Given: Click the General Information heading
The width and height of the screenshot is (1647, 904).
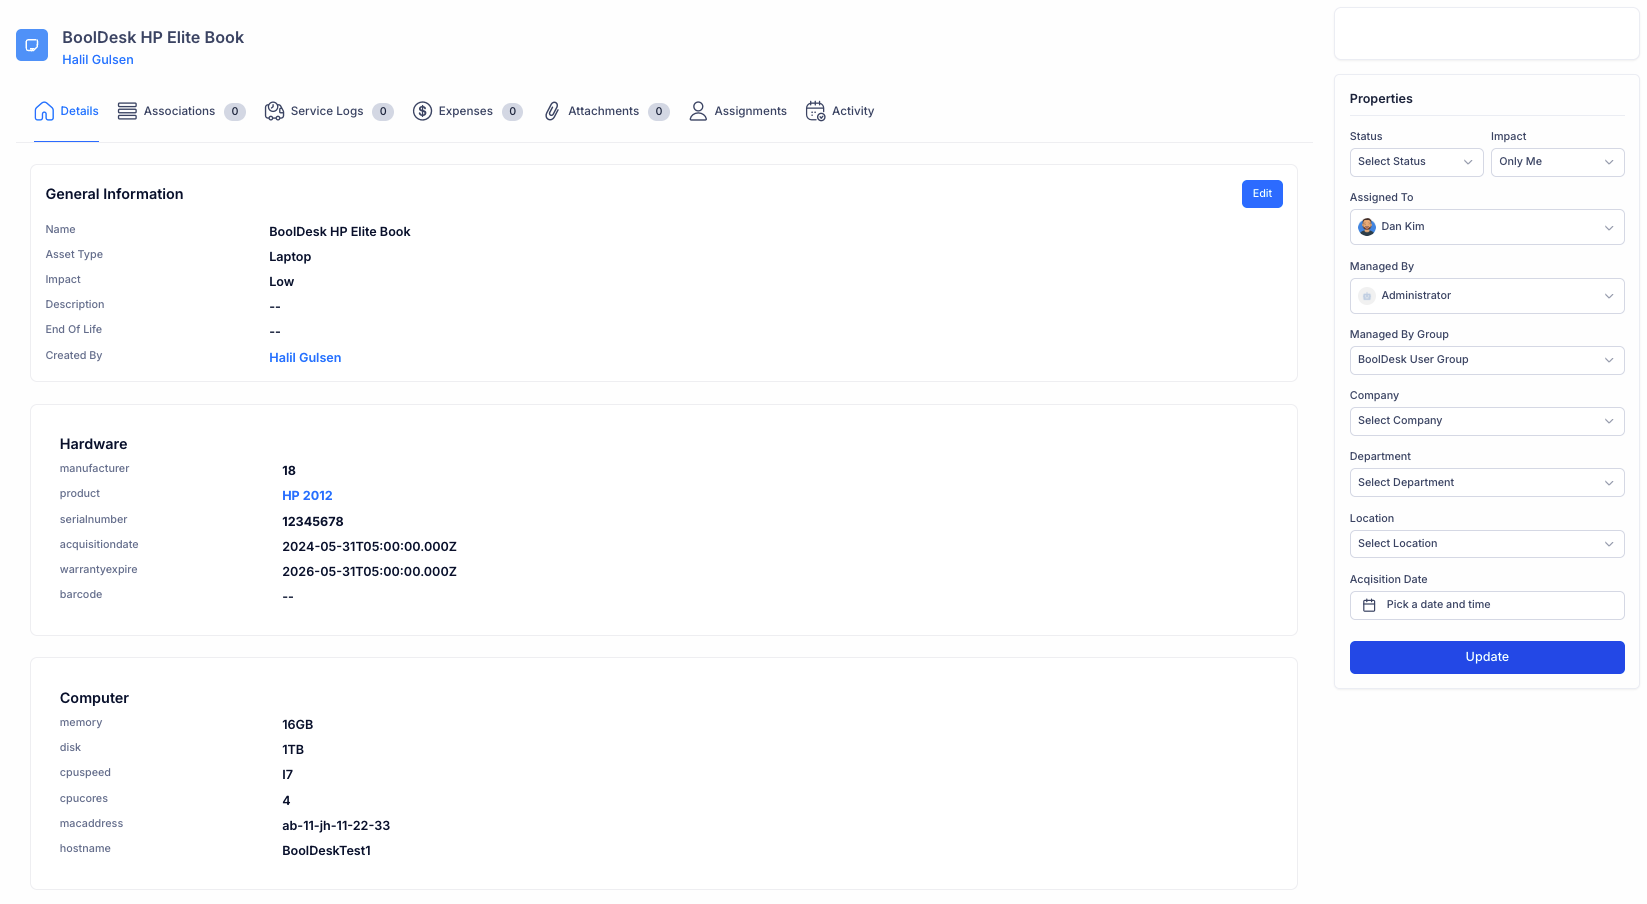Looking at the screenshot, I should (x=115, y=194).
